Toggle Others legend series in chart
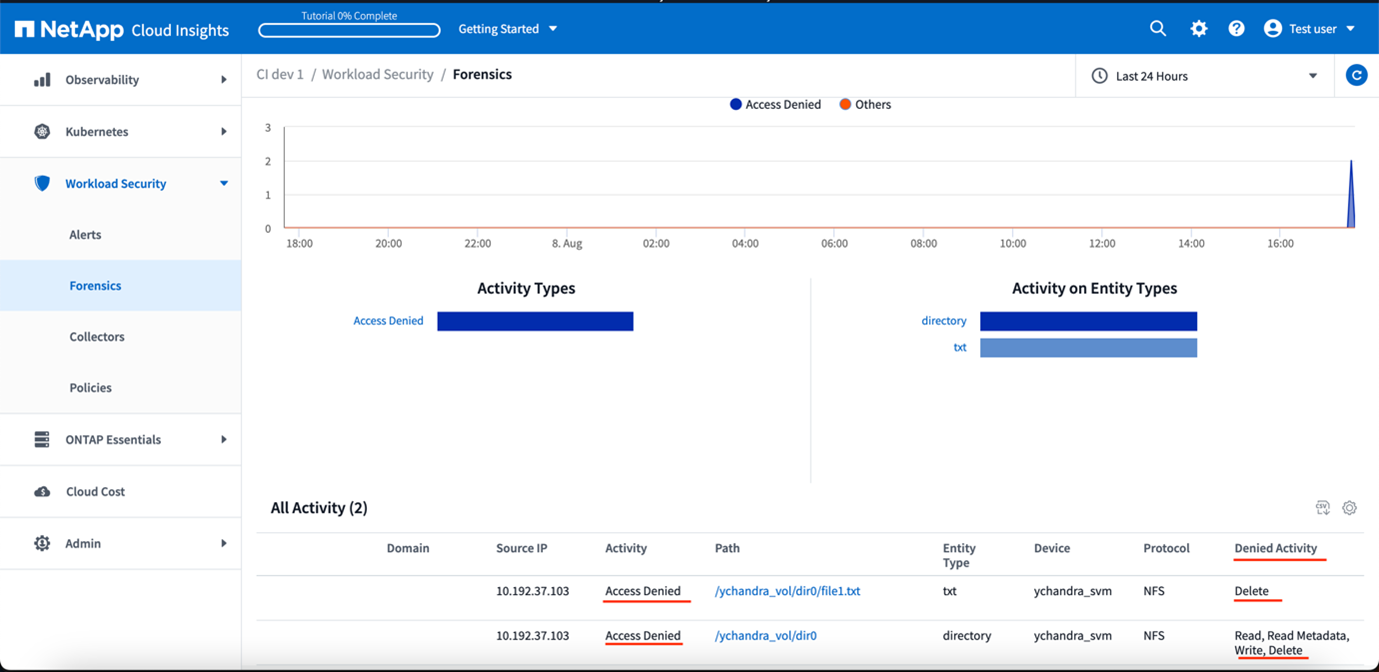Viewport: 1379px width, 672px height. [865, 105]
